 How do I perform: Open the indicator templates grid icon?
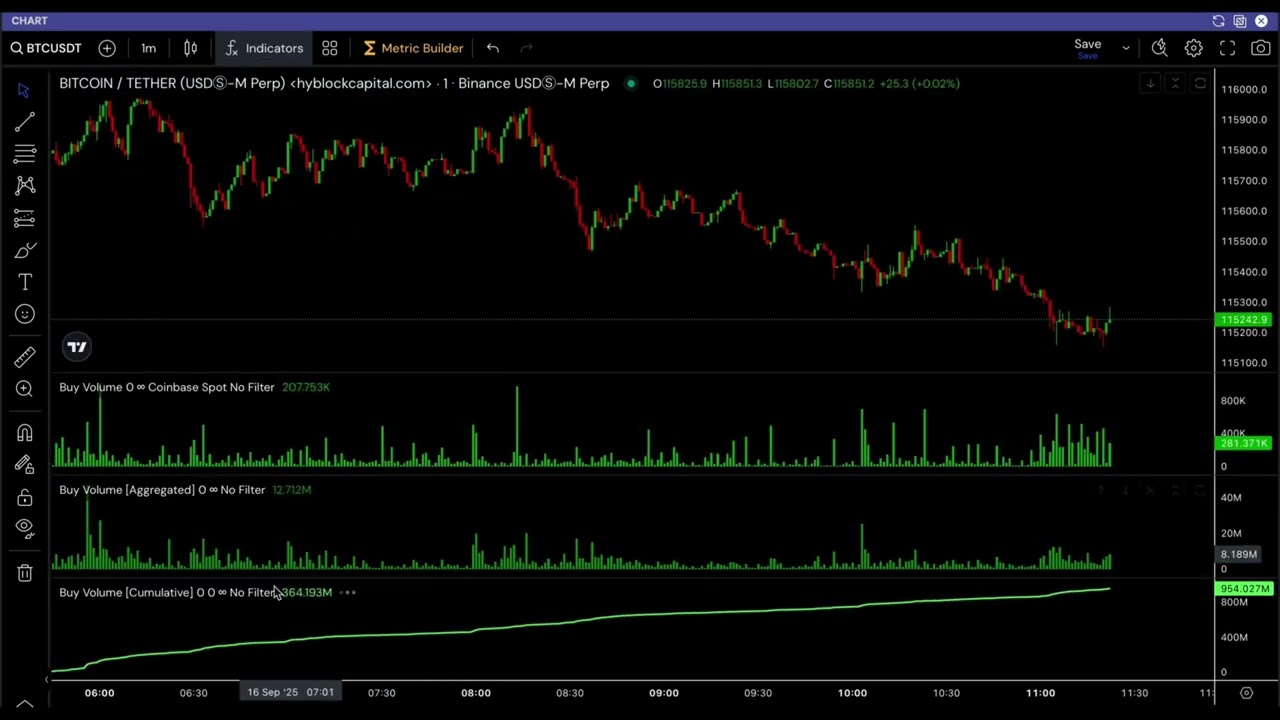click(330, 48)
